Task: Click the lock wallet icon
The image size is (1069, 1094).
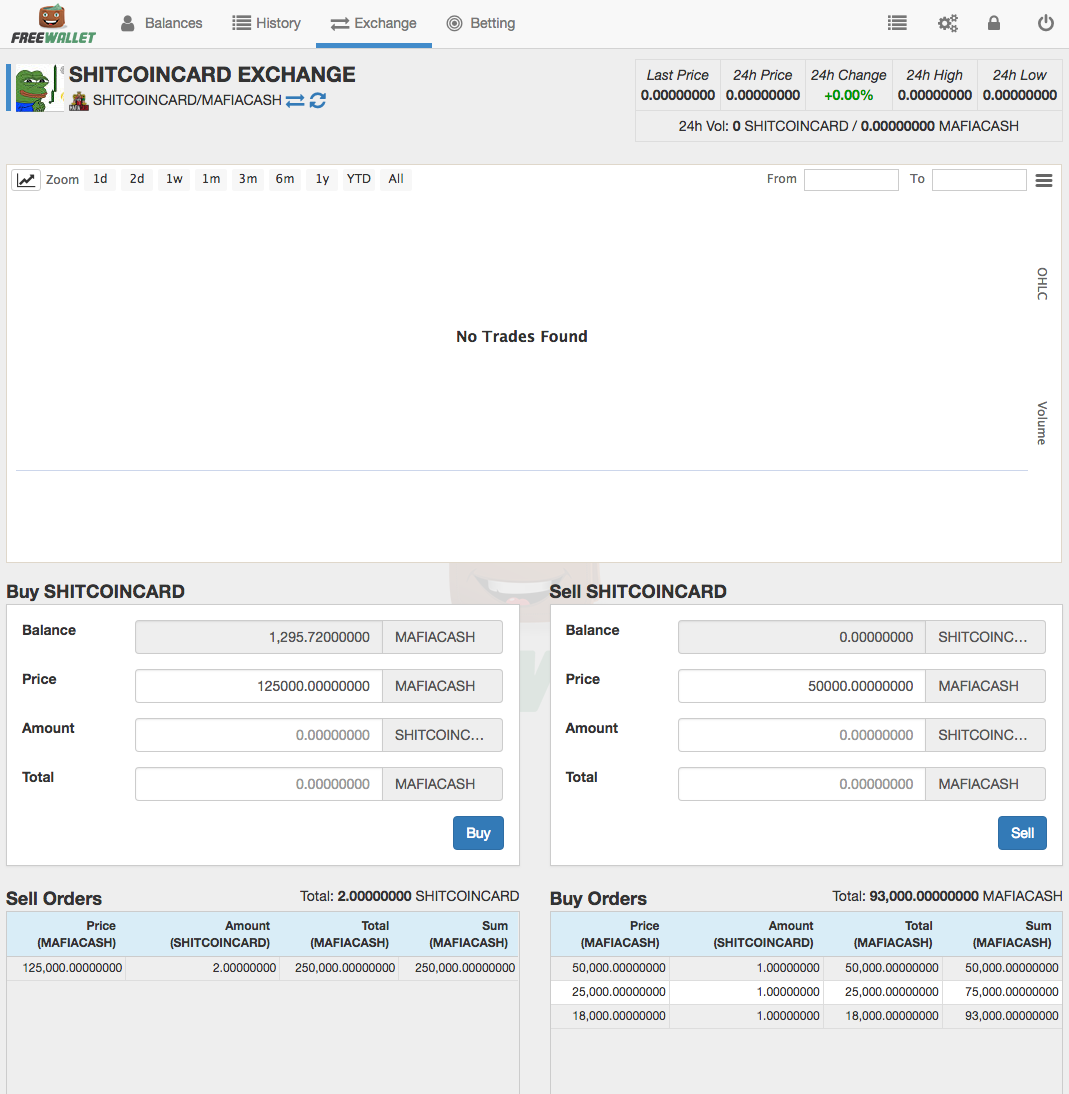Action: tap(994, 23)
